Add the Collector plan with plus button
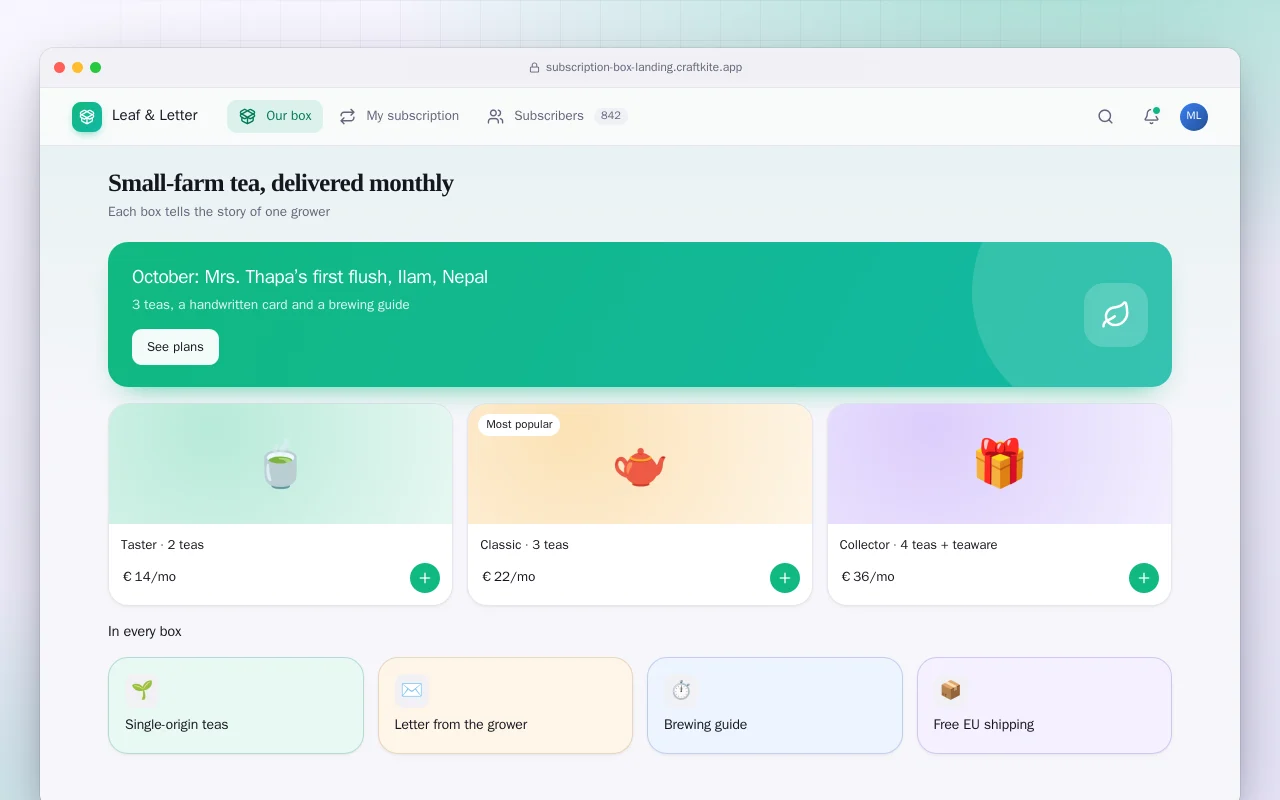Viewport: 1280px width, 800px height. [x=1144, y=578]
